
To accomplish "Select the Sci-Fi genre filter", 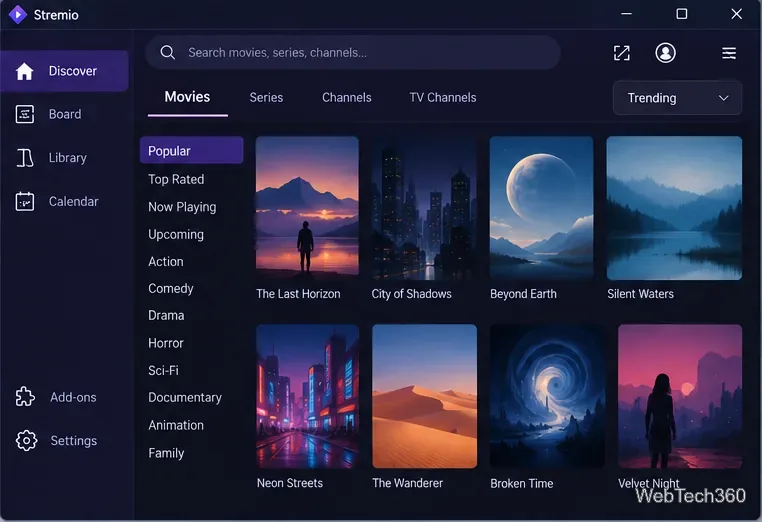I will [x=163, y=370].
